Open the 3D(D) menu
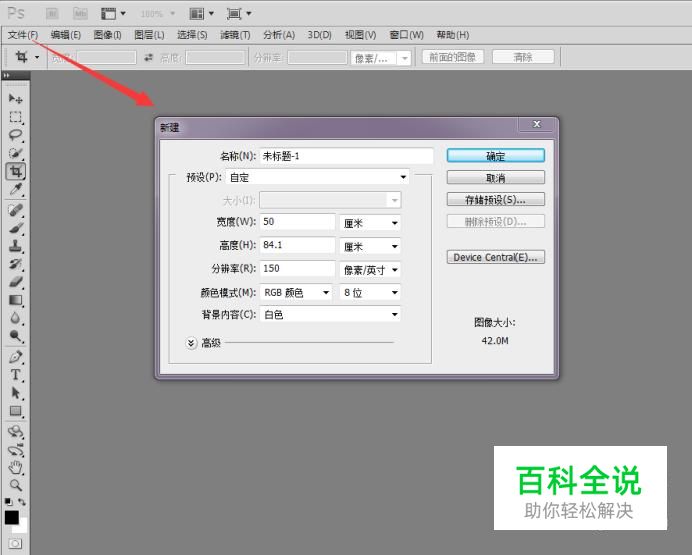This screenshot has width=692, height=555. (x=320, y=35)
